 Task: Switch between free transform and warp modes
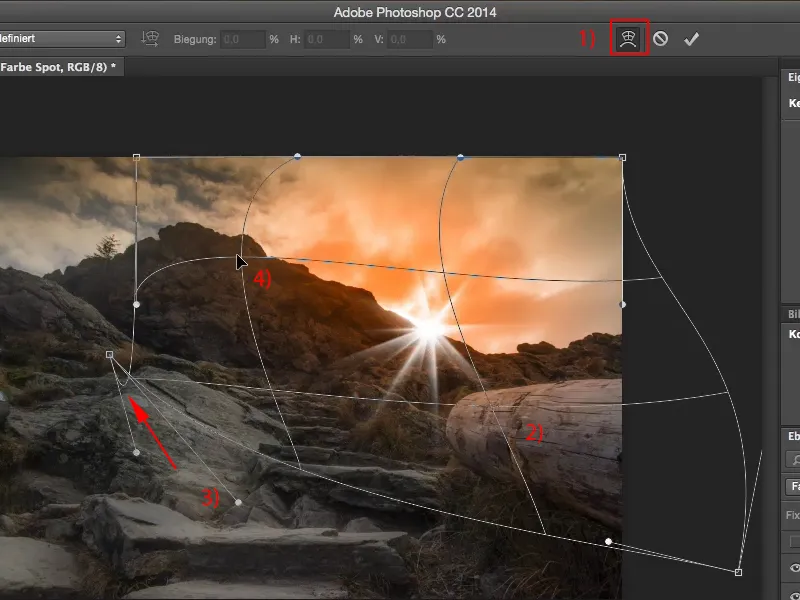pyautogui.click(x=630, y=39)
